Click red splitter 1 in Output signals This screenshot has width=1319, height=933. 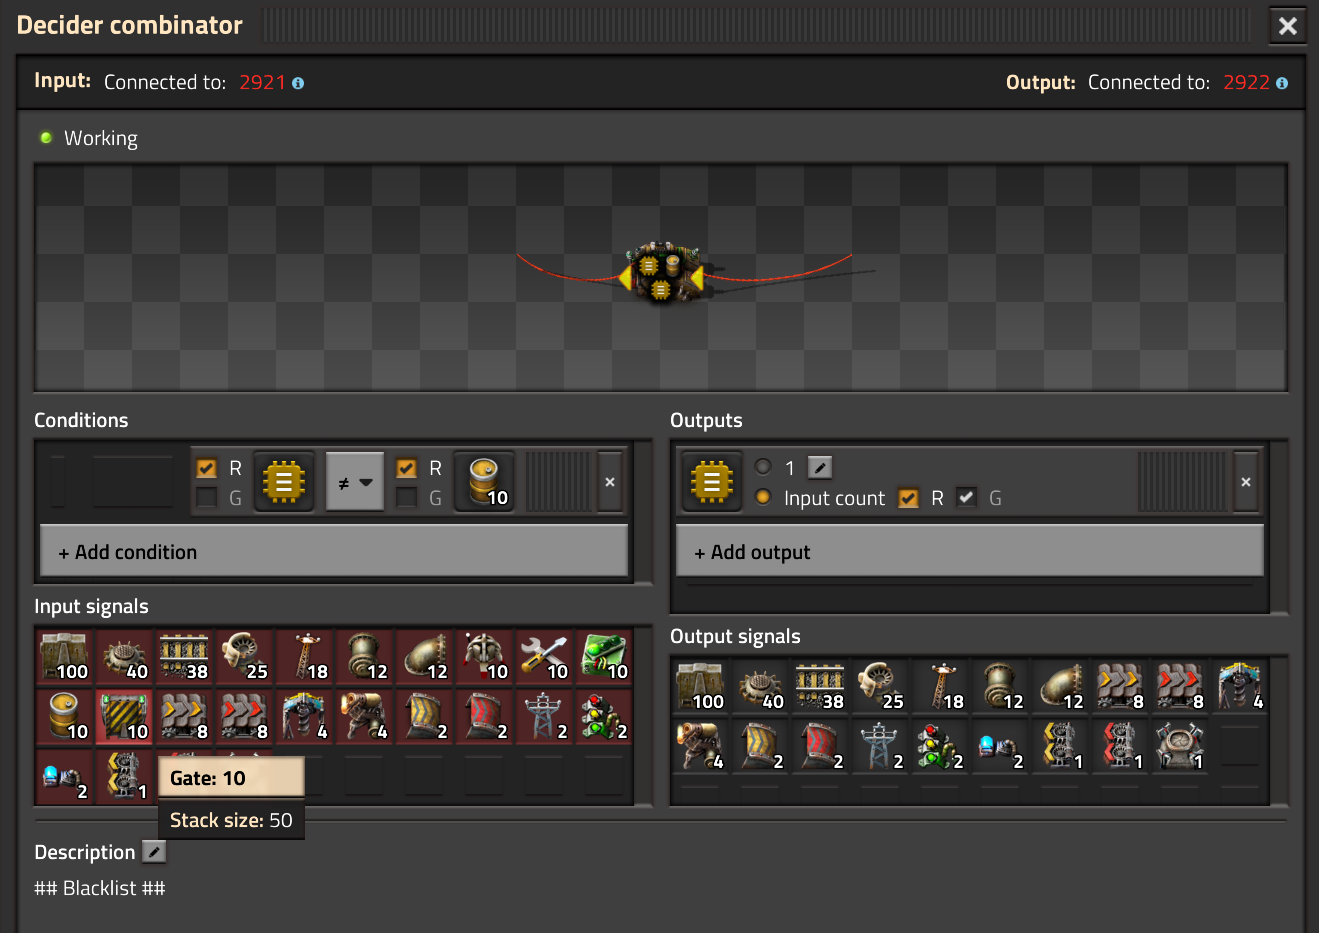coord(1120,747)
